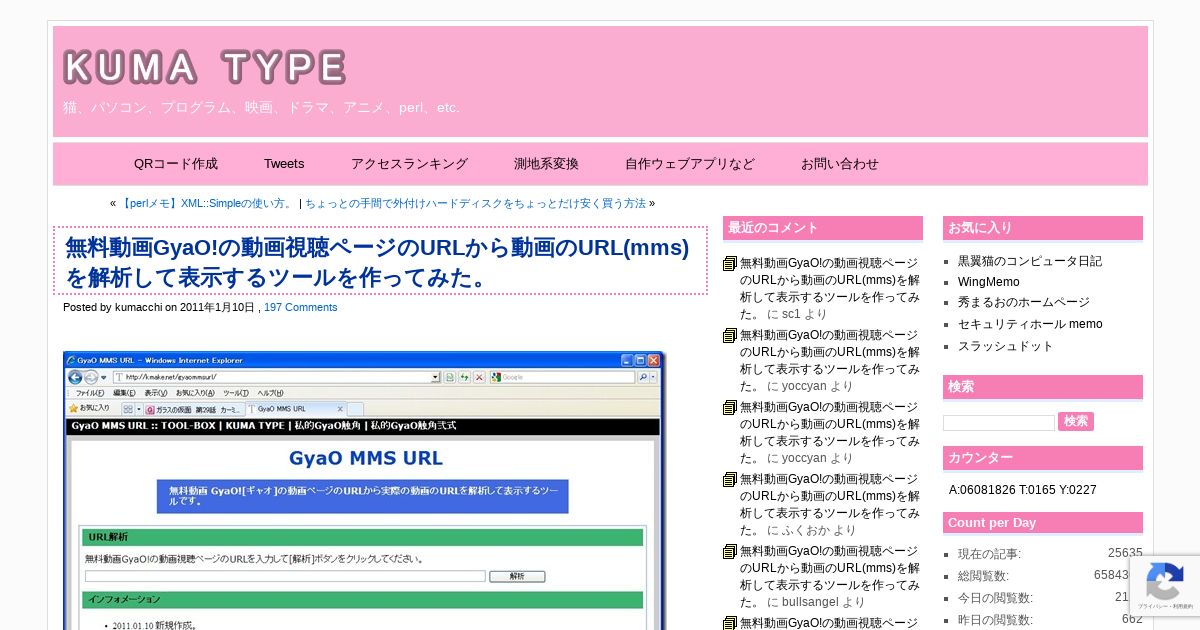Screen dimensions: 1200x630
Task: Click the pink 検索 search button
Action: pyautogui.click(x=1076, y=422)
